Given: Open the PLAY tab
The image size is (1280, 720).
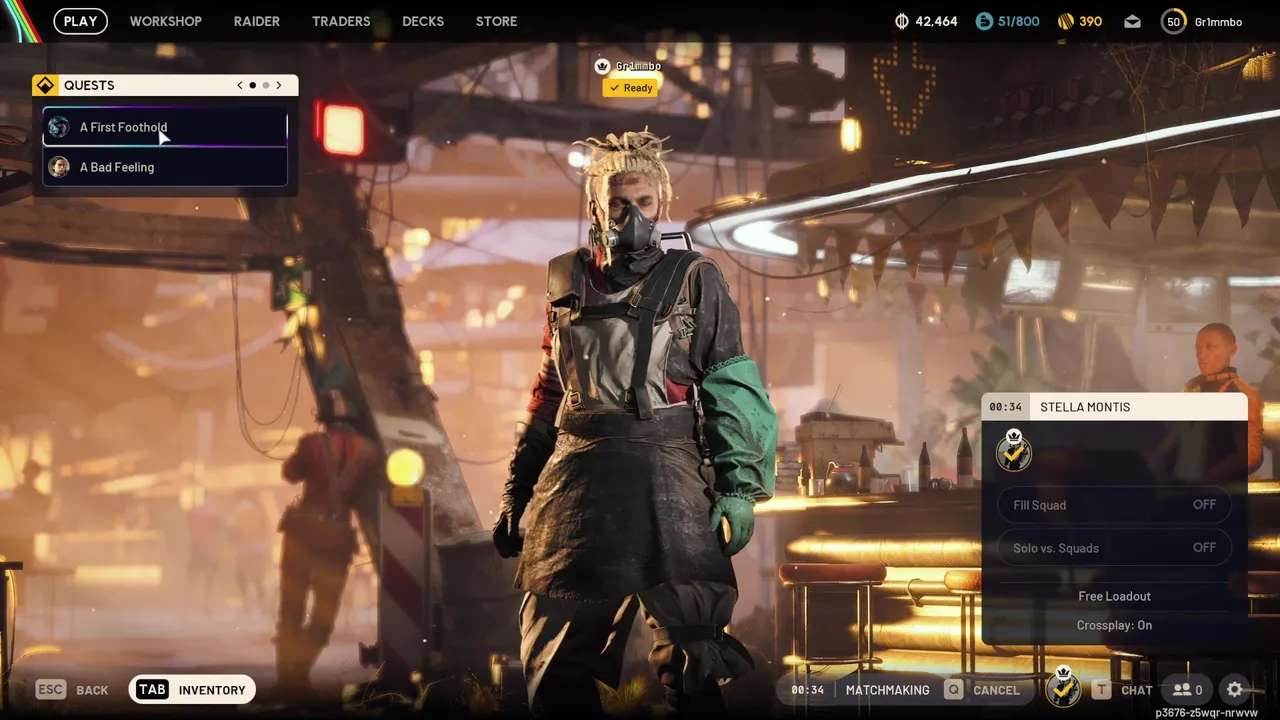Looking at the screenshot, I should click(x=80, y=21).
